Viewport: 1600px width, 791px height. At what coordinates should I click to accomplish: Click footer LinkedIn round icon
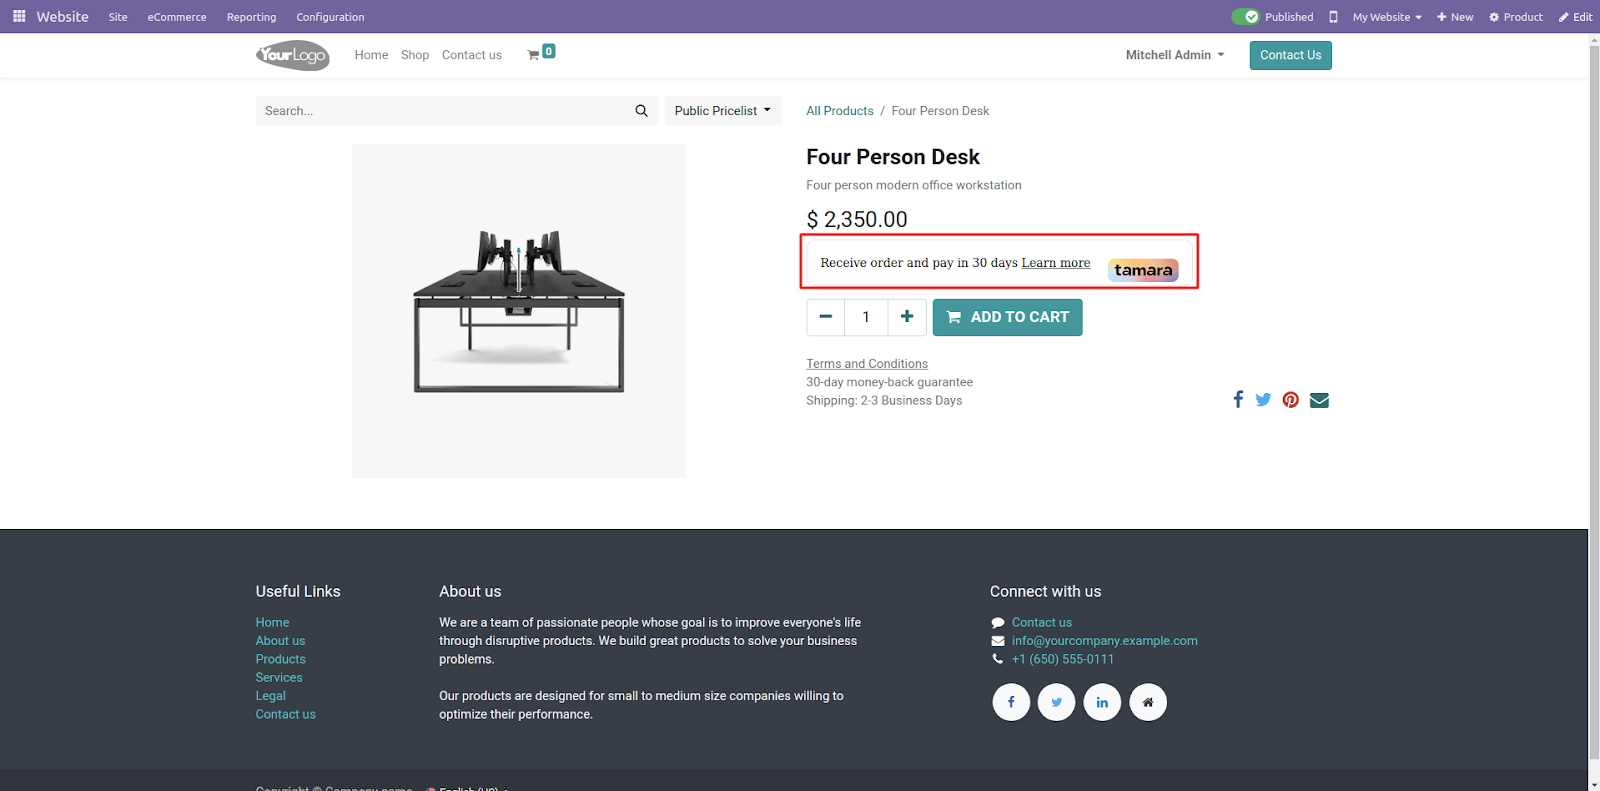click(1102, 702)
